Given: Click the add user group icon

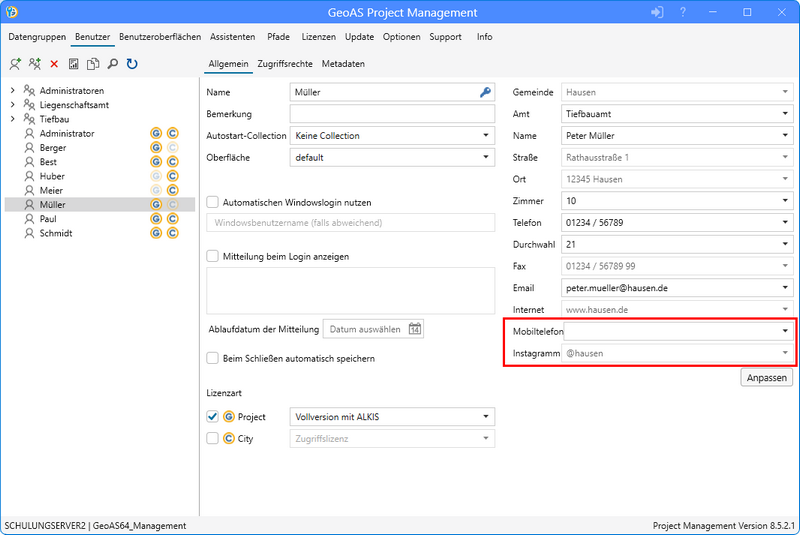Looking at the screenshot, I should [x=35, y=64].
